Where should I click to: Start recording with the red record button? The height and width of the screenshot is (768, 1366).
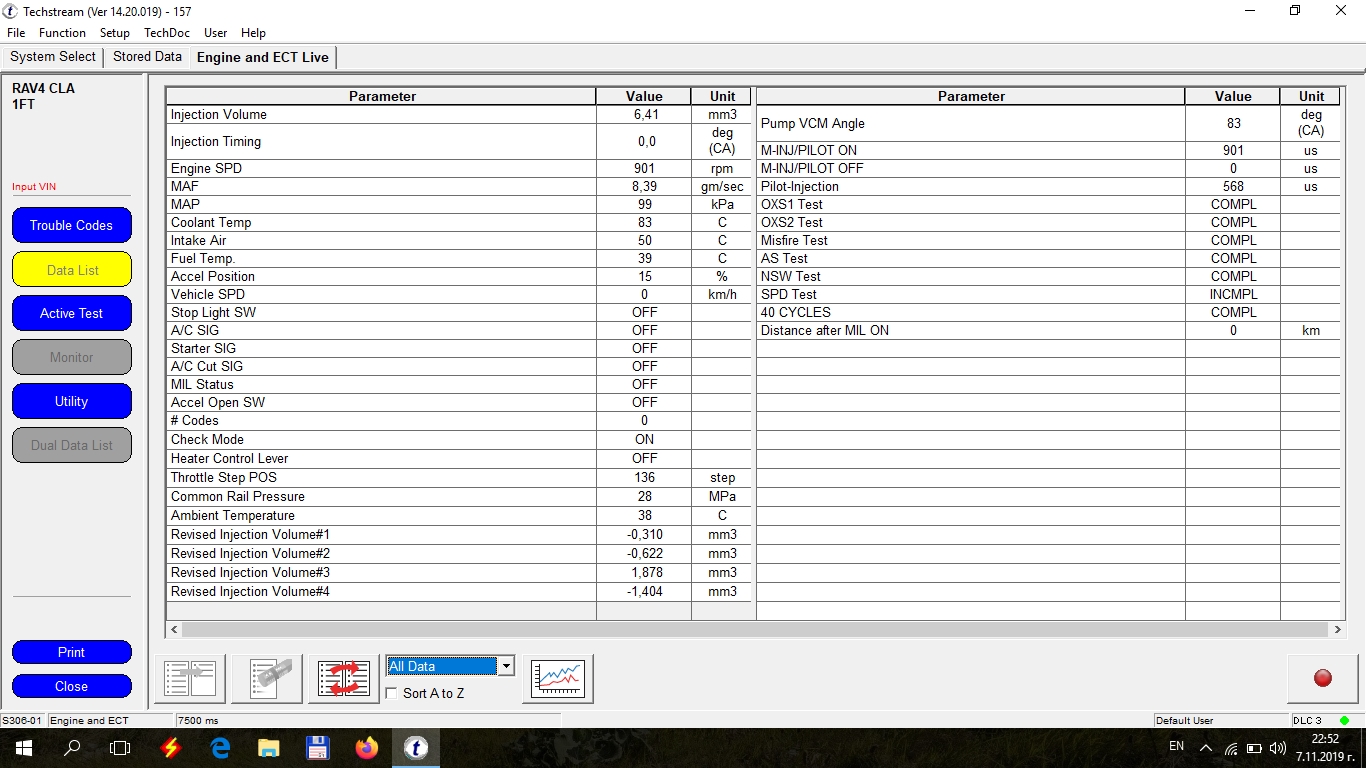pos(1322,679)
